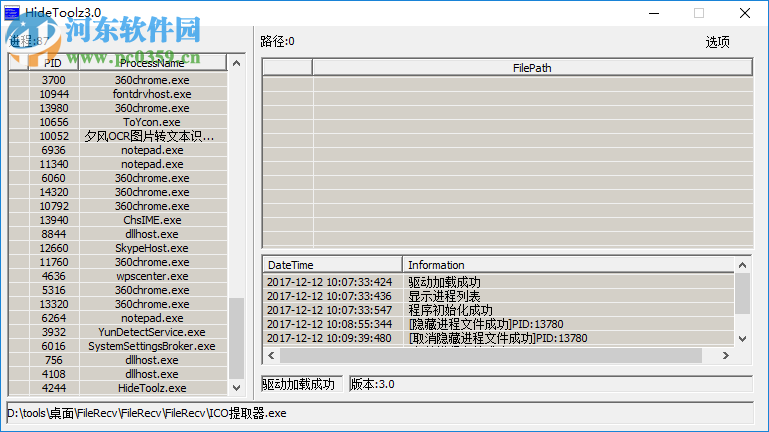Click log panel scroll right arrow
The image size is (769, 432).
pos(726,356)
